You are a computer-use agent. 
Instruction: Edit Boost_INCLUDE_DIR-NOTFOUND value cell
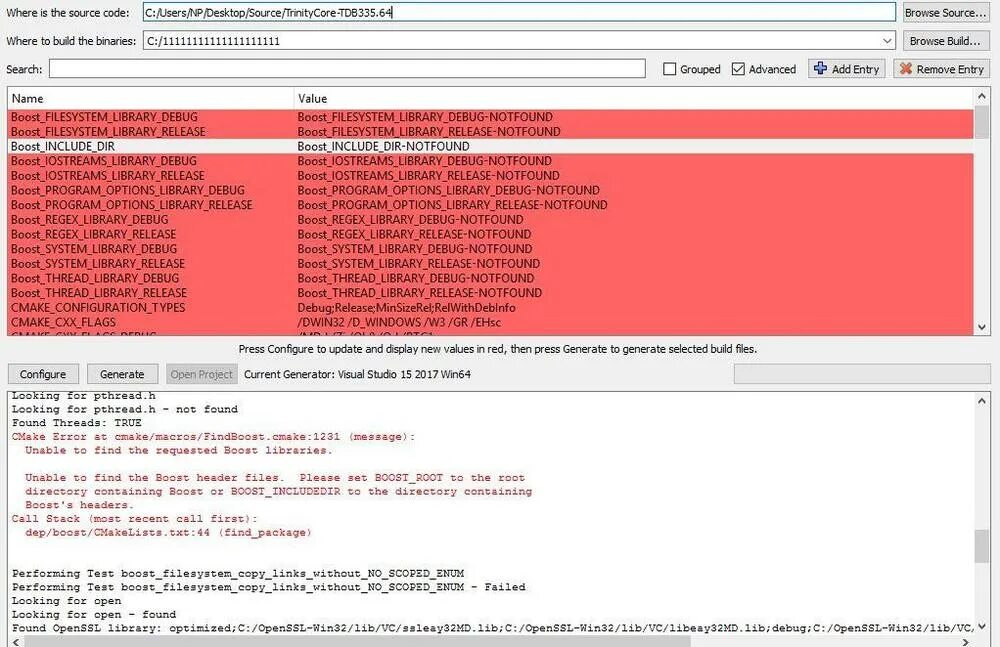click(x=383, y=146)
